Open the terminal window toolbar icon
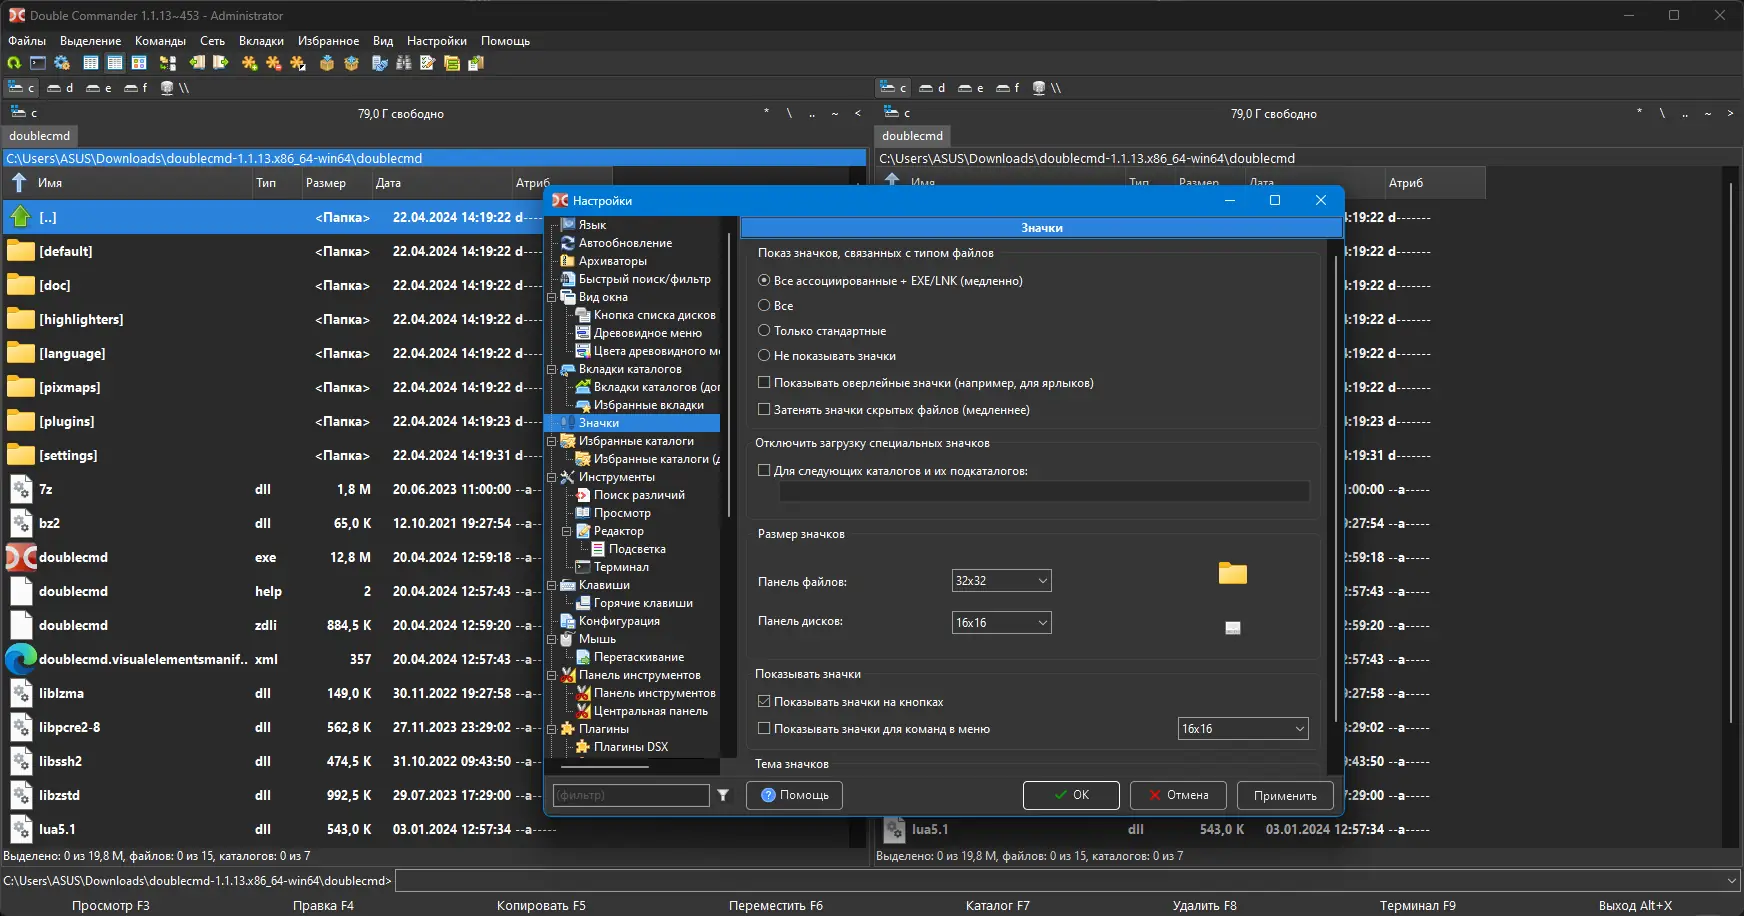The height and width of the screenshot is (916, 1744). (x=38, y=63)
